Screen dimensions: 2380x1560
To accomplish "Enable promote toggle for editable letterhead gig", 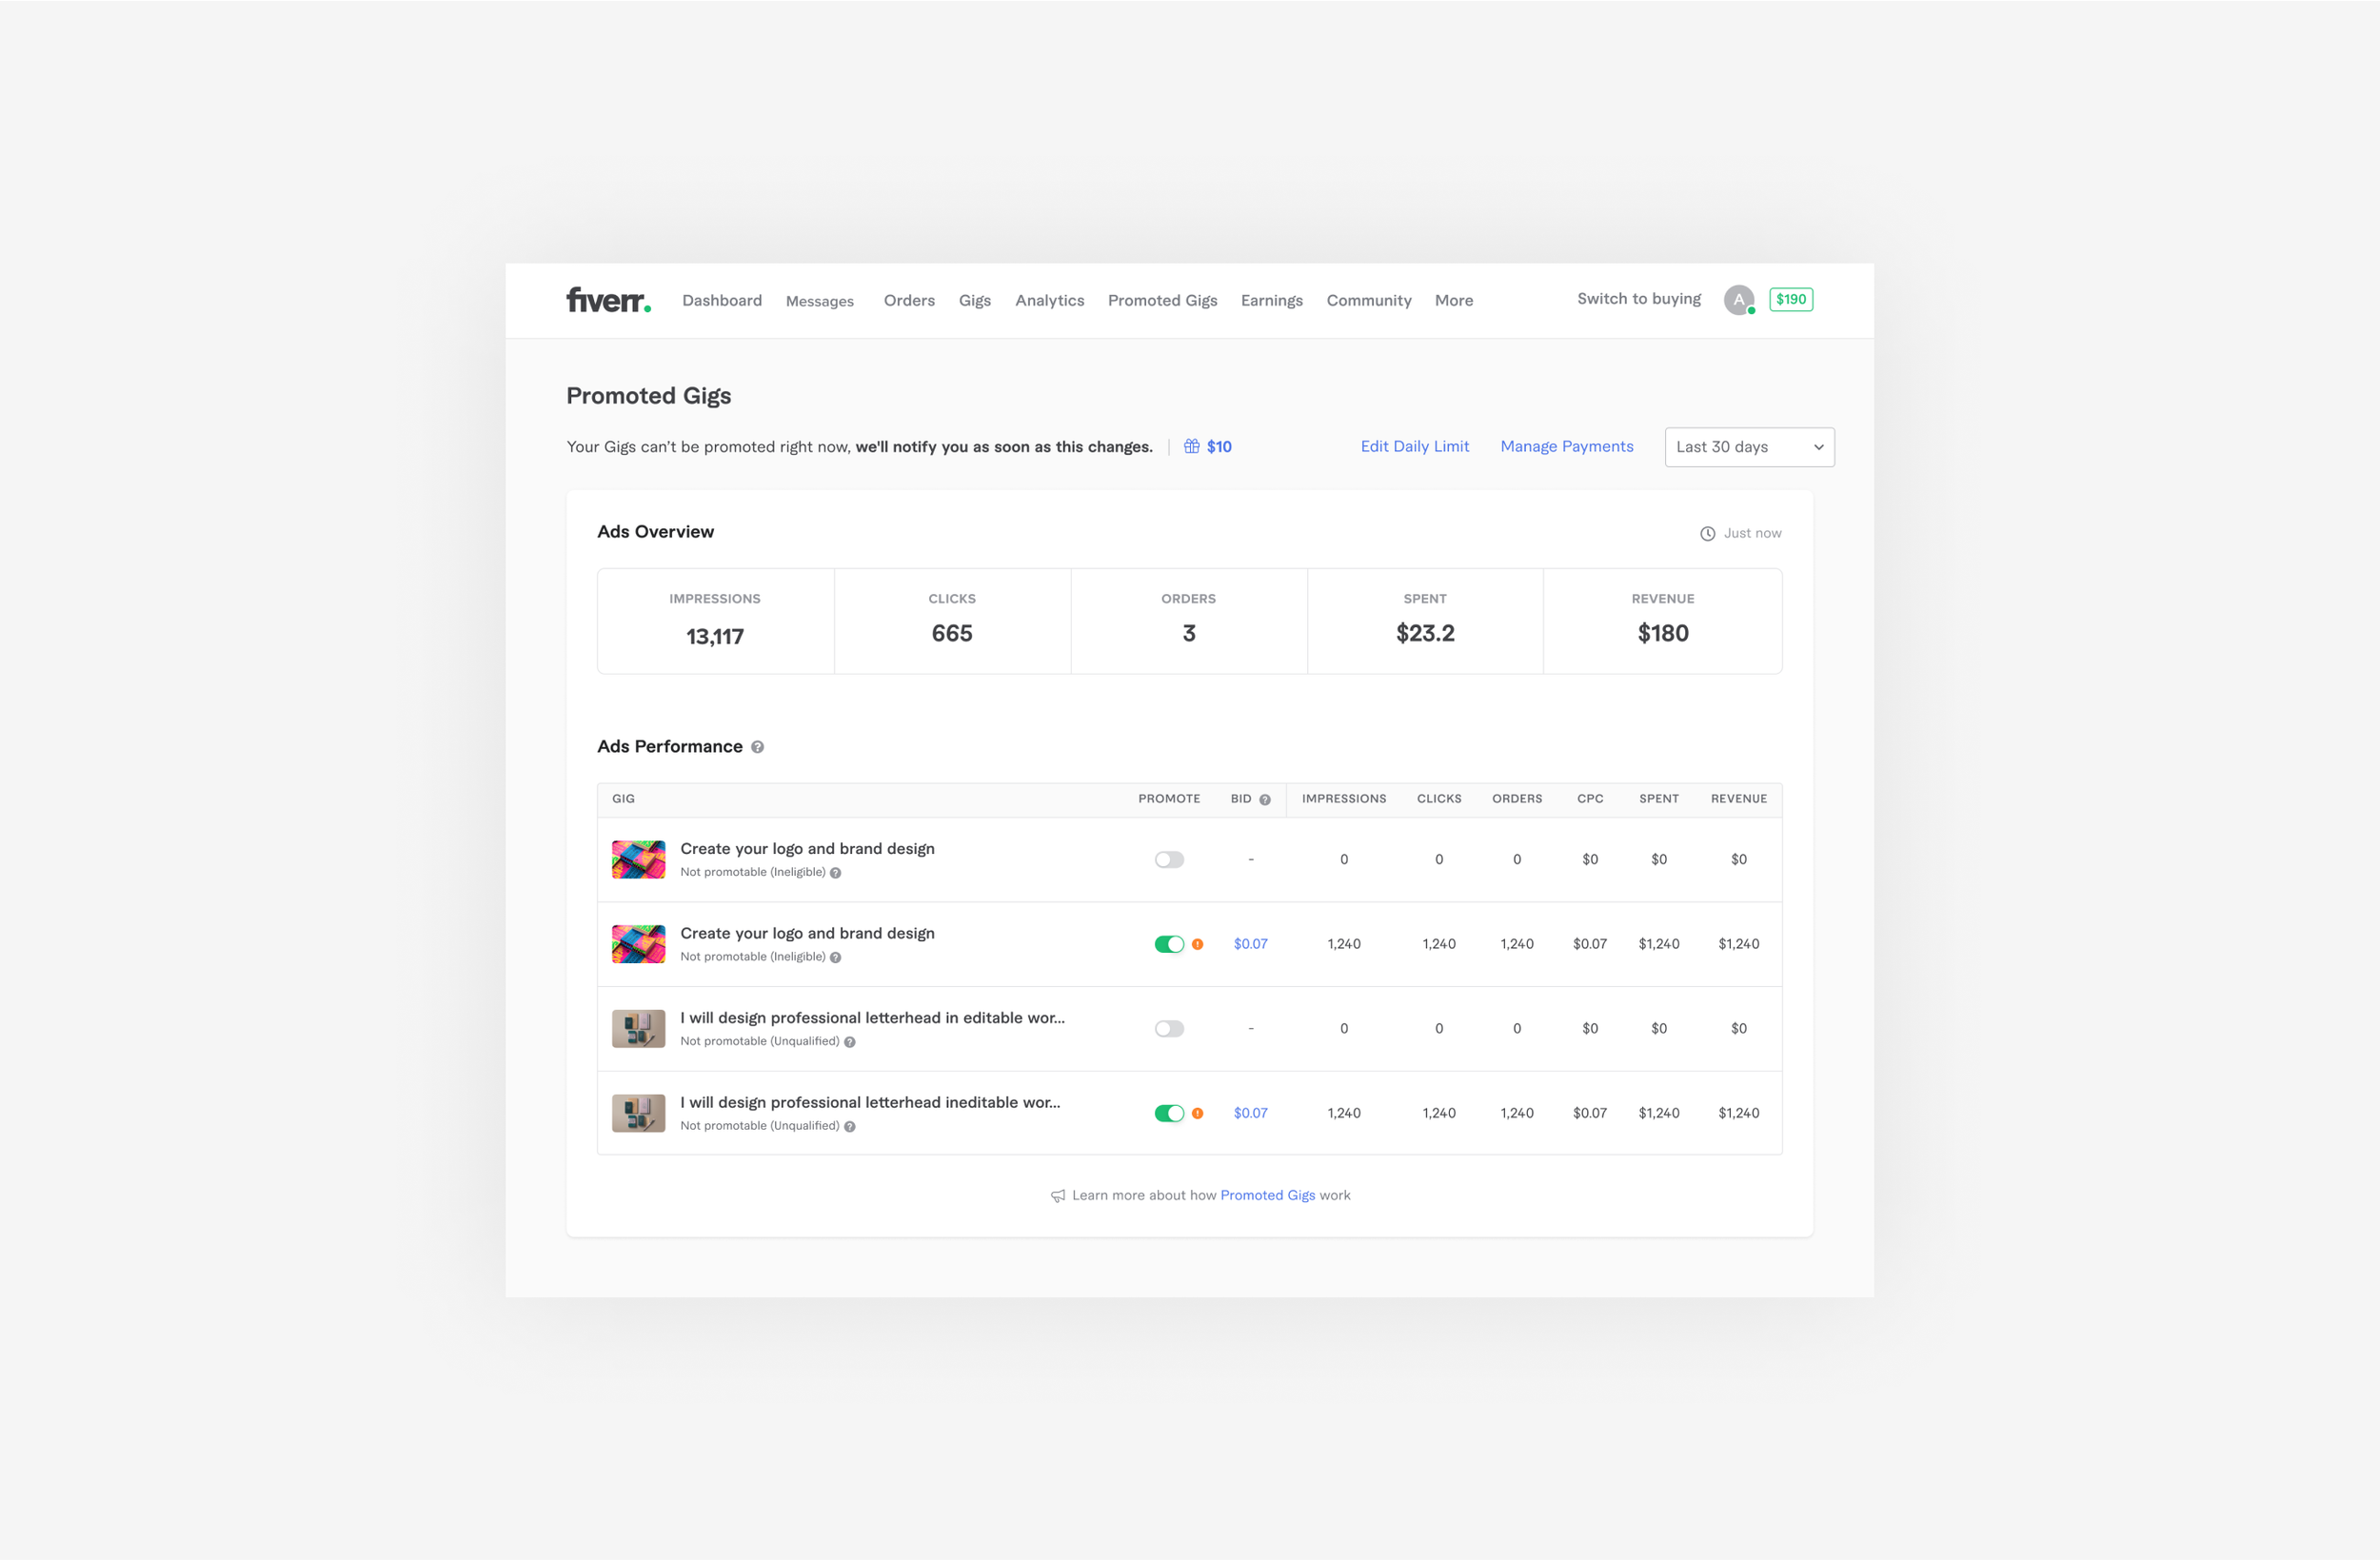I will (x=1168, y=1029).
